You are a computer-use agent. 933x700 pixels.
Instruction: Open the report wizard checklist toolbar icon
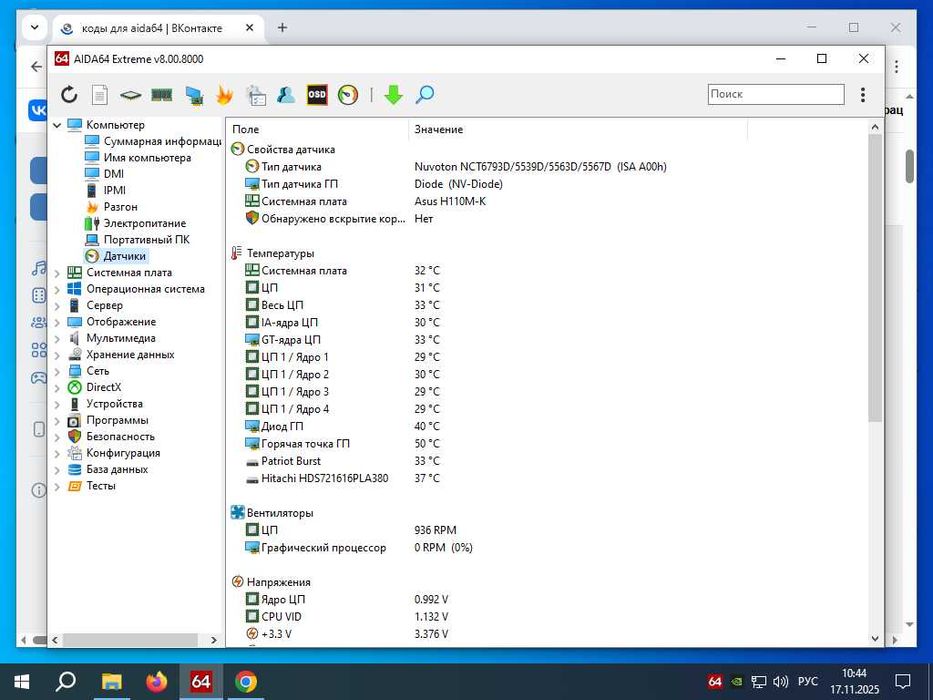click(x=256, y=95)
